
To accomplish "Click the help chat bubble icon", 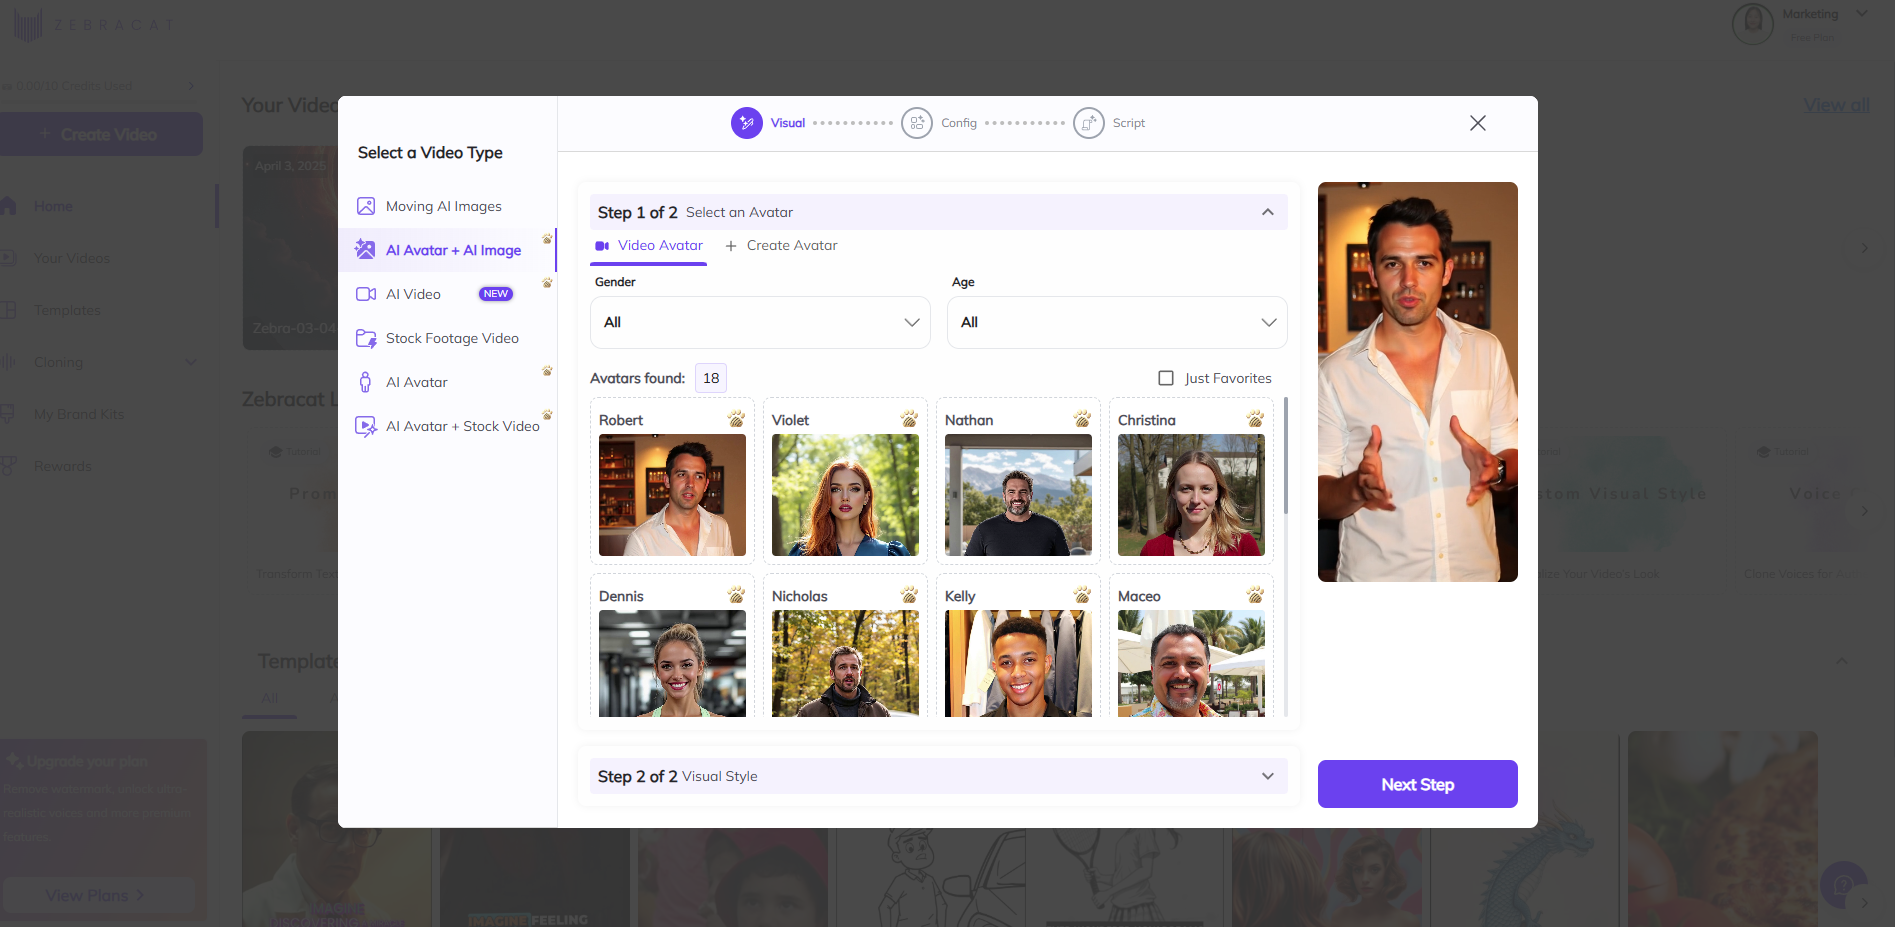I will [x=1843, y=885].
